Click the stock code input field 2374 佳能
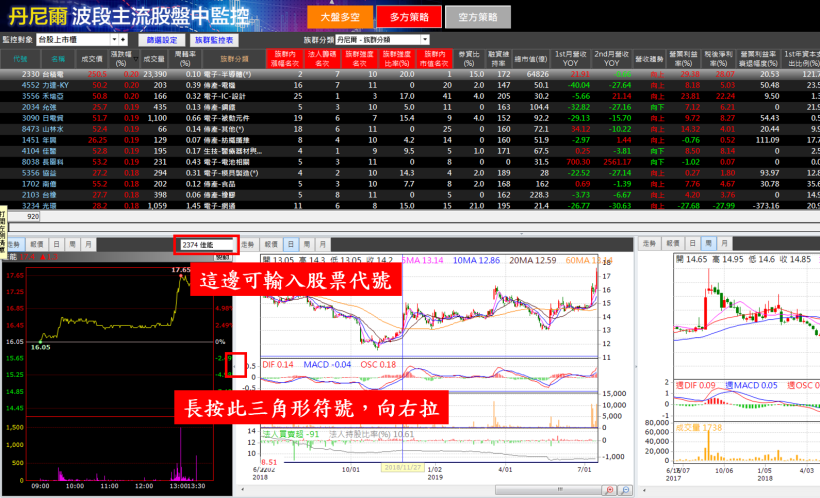The image size is (820, 498). click(207, 244)
